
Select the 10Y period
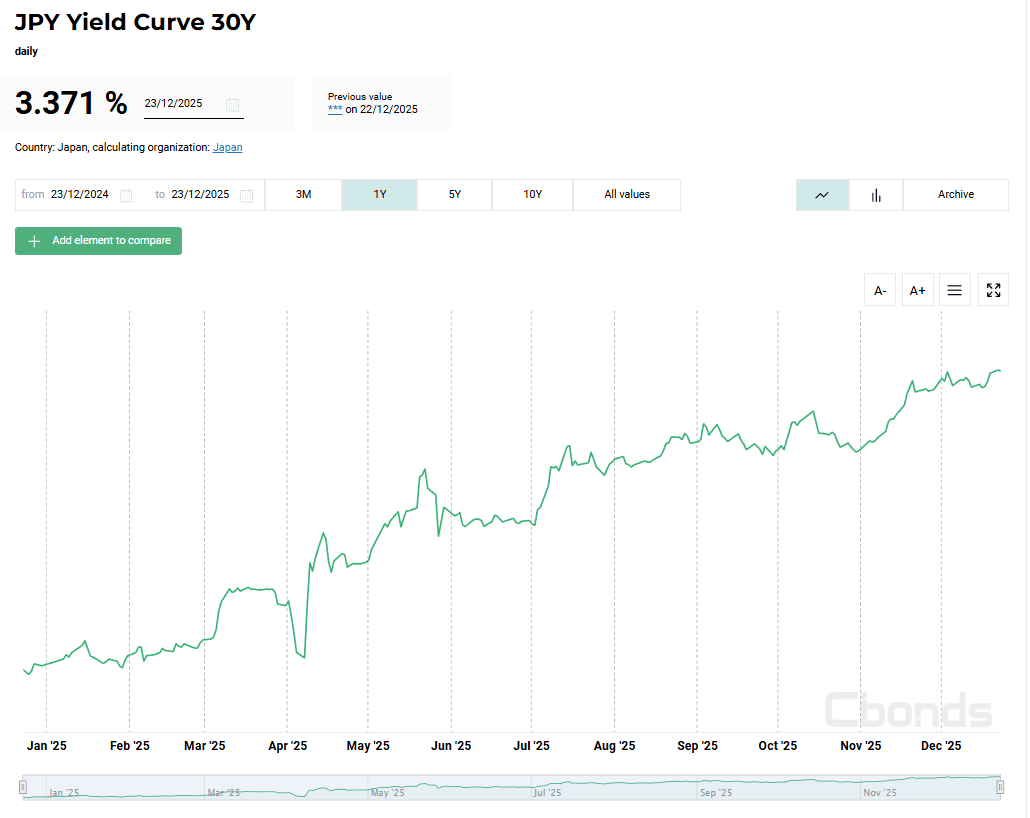tap(533, 195)
